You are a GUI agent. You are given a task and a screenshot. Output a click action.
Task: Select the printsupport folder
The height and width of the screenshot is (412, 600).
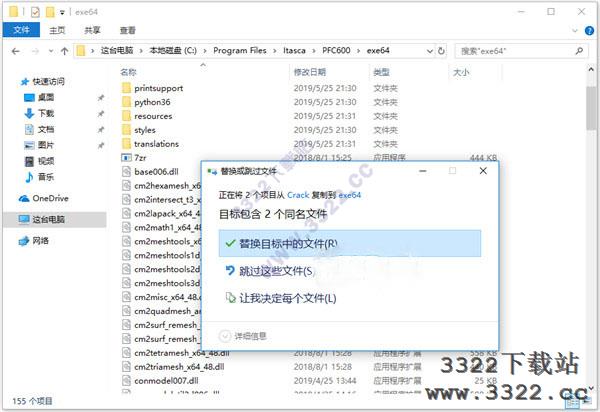[x=158, y=88]
